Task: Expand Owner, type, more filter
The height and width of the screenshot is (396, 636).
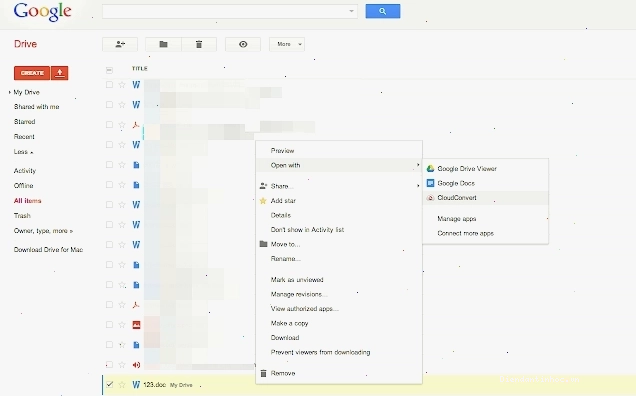Action: 43,231
